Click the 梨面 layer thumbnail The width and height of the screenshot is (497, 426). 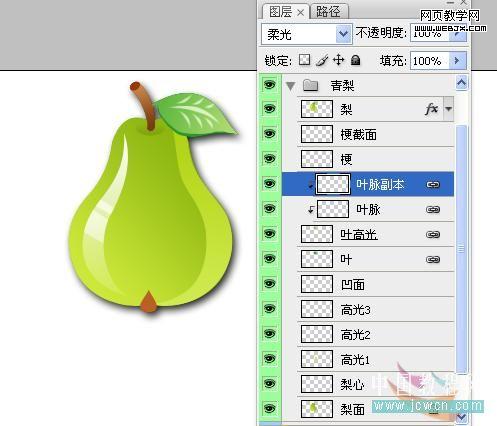click(x=317, y=409)
